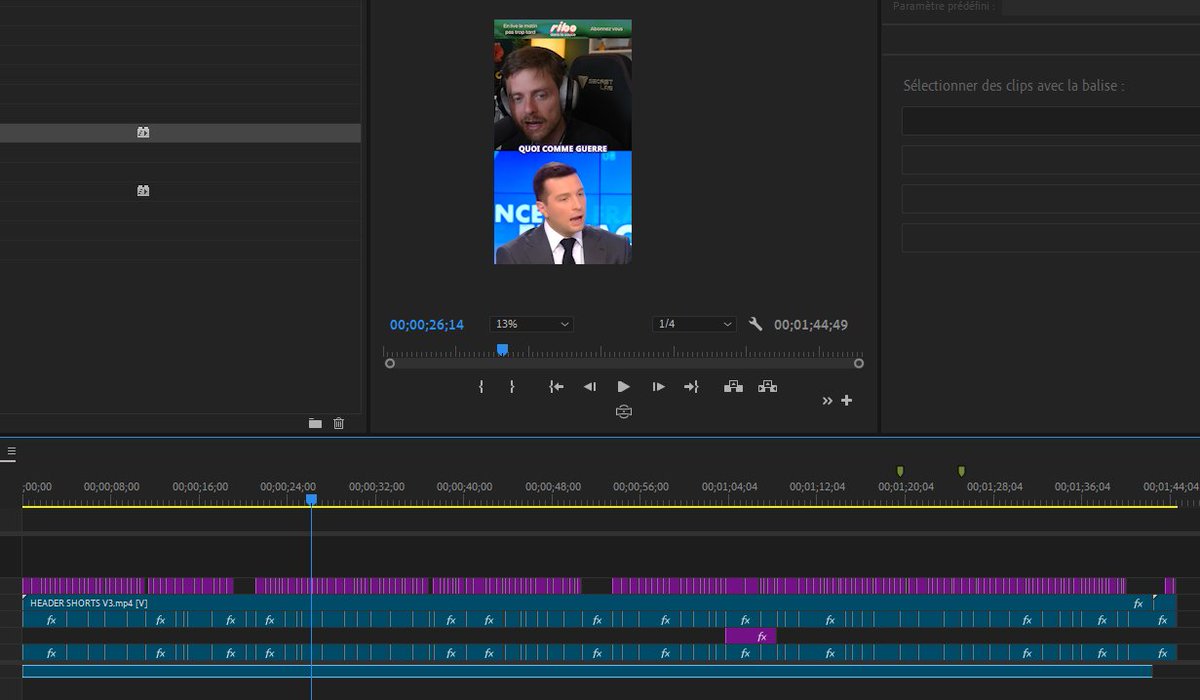Click the sequence icon in lower Project row

pos(143,190)
